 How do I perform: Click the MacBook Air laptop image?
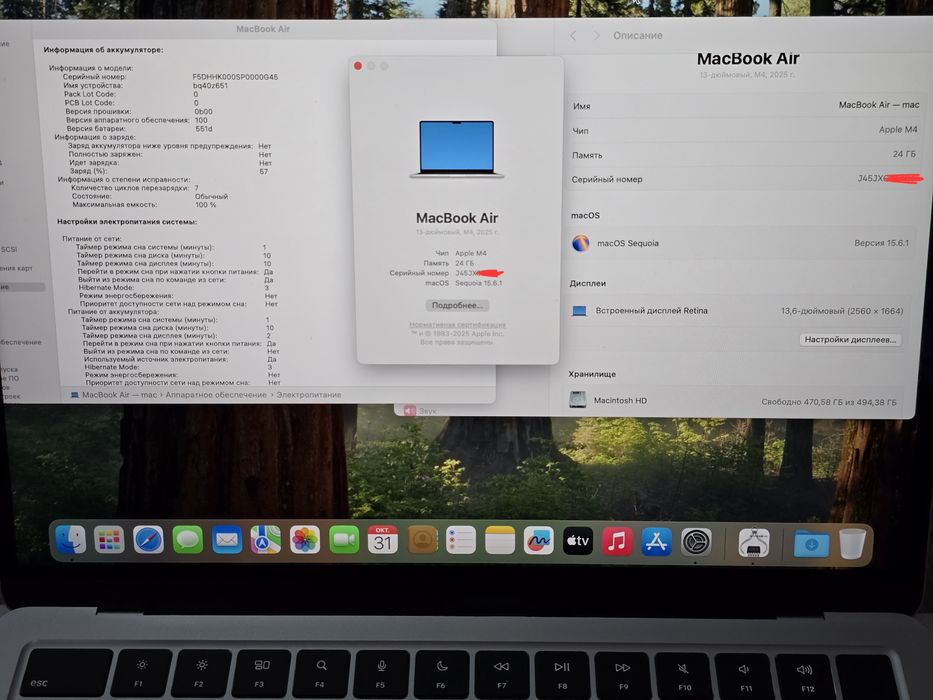click(x=457, y=149)
